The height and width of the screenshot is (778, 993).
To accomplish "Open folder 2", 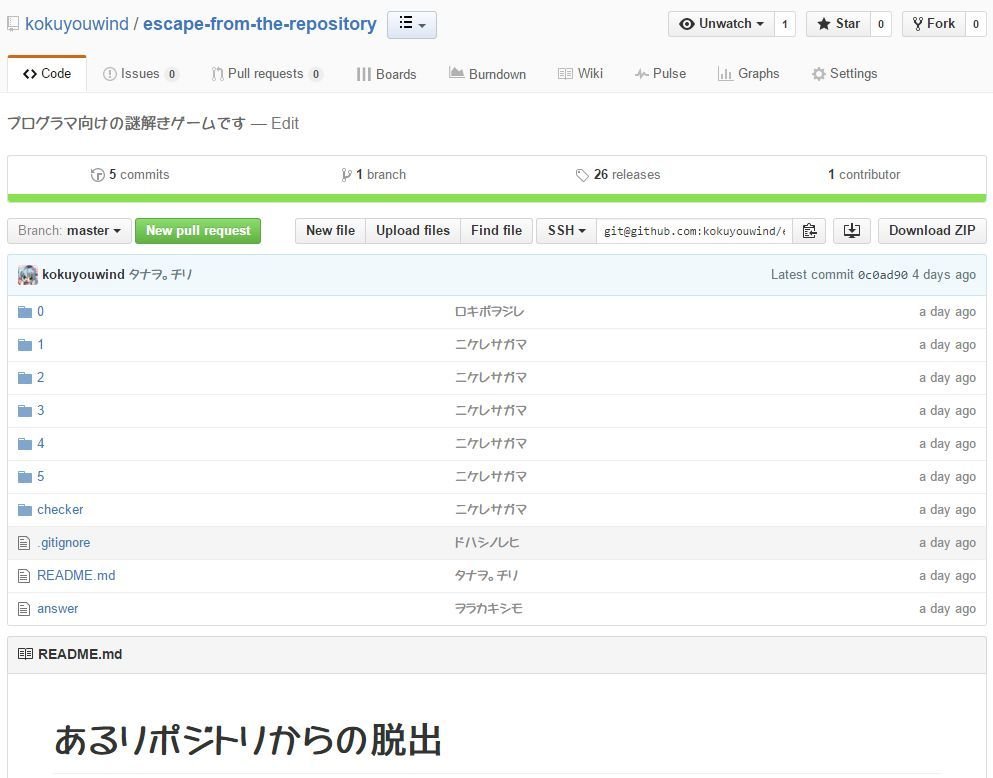I will (x=41, y=377).
